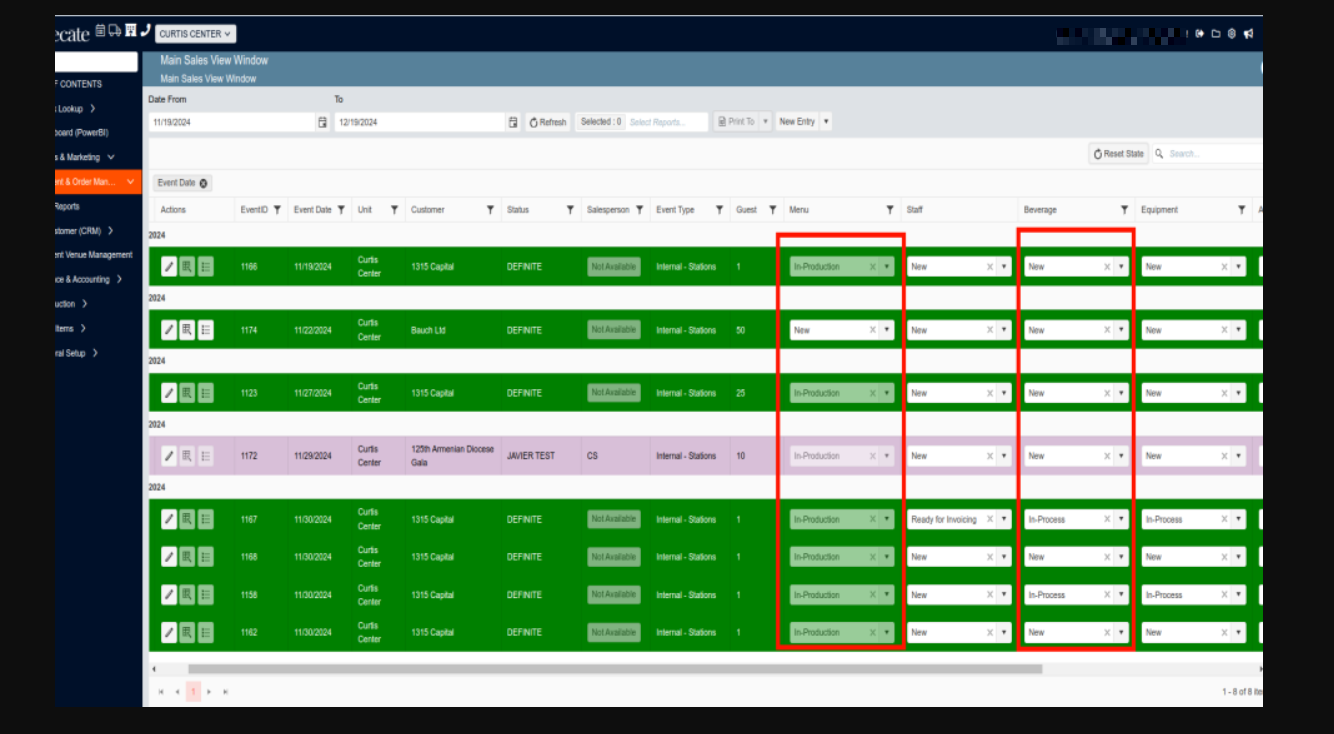Open the details view icon for event 1174

pos(187,330)
